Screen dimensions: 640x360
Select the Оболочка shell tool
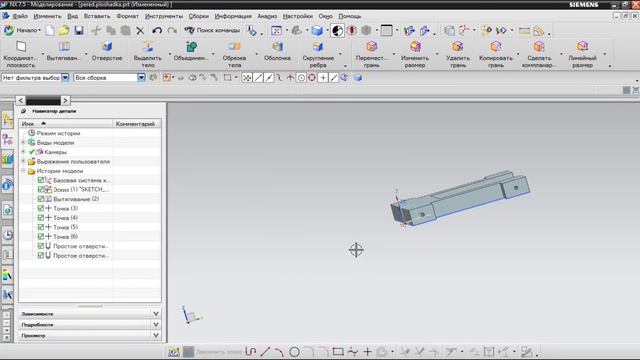point(278,51)
